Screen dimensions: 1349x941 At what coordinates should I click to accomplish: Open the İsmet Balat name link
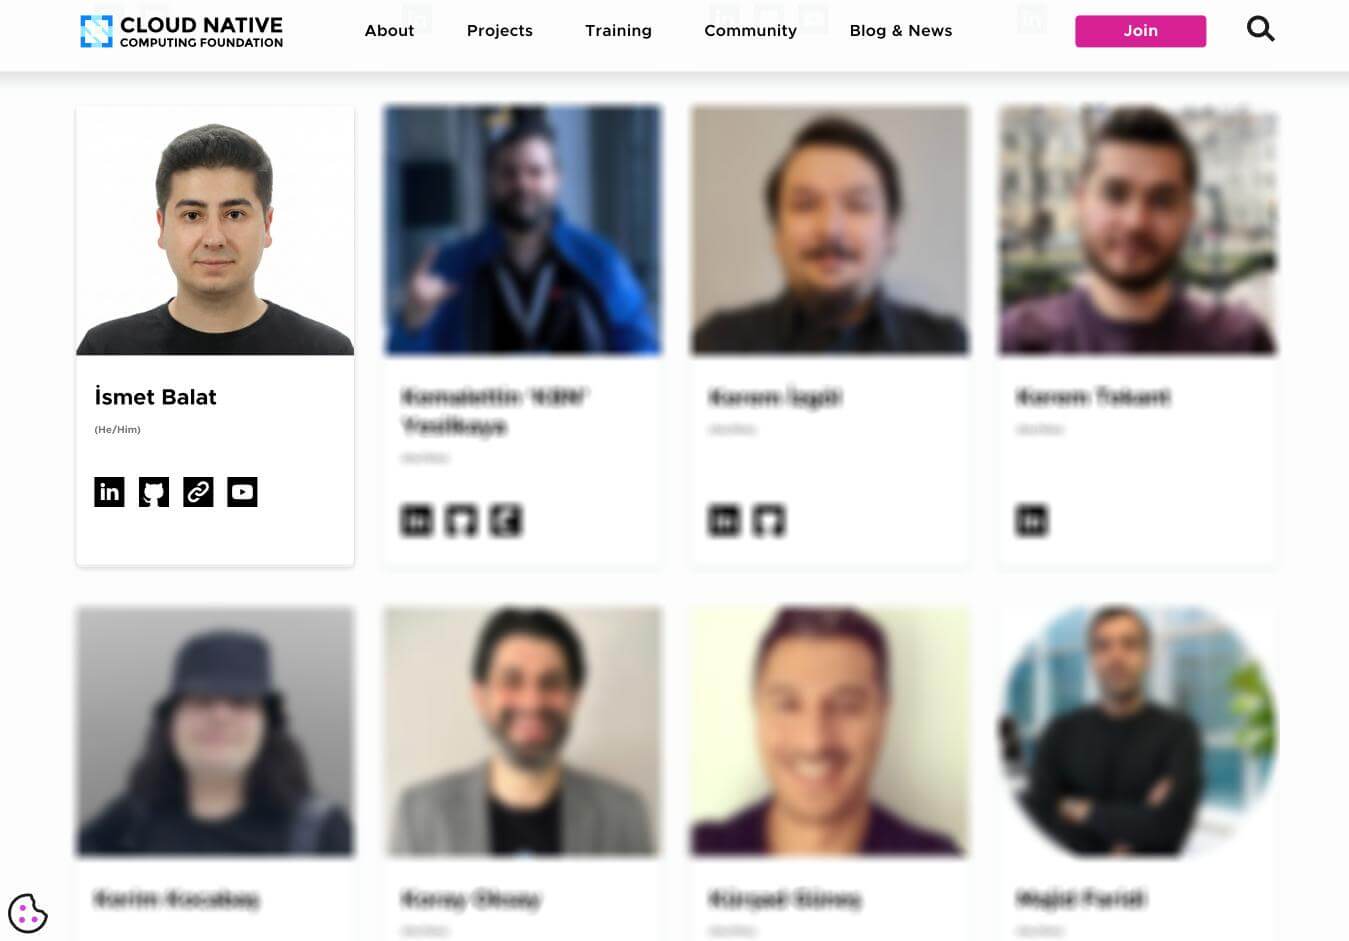(155, 397)
